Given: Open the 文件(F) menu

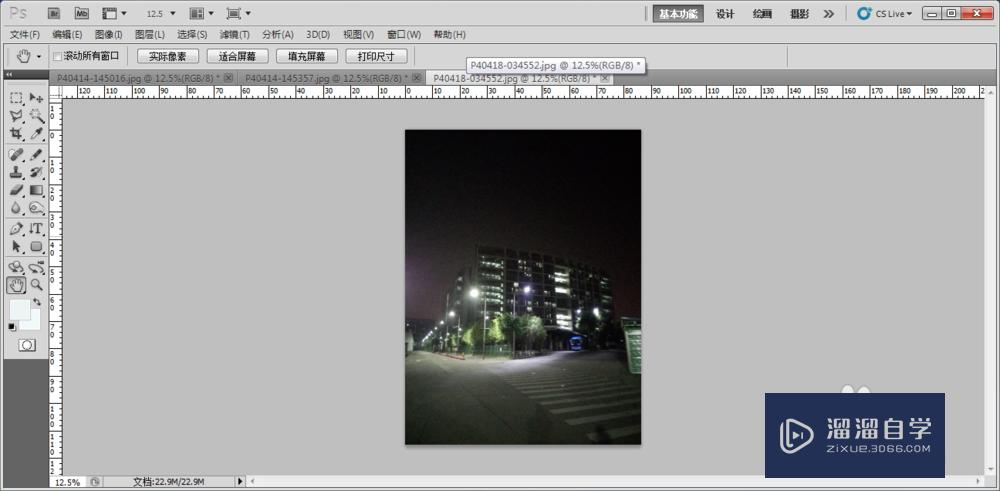Looking at the screenshot, I should 25,34.
